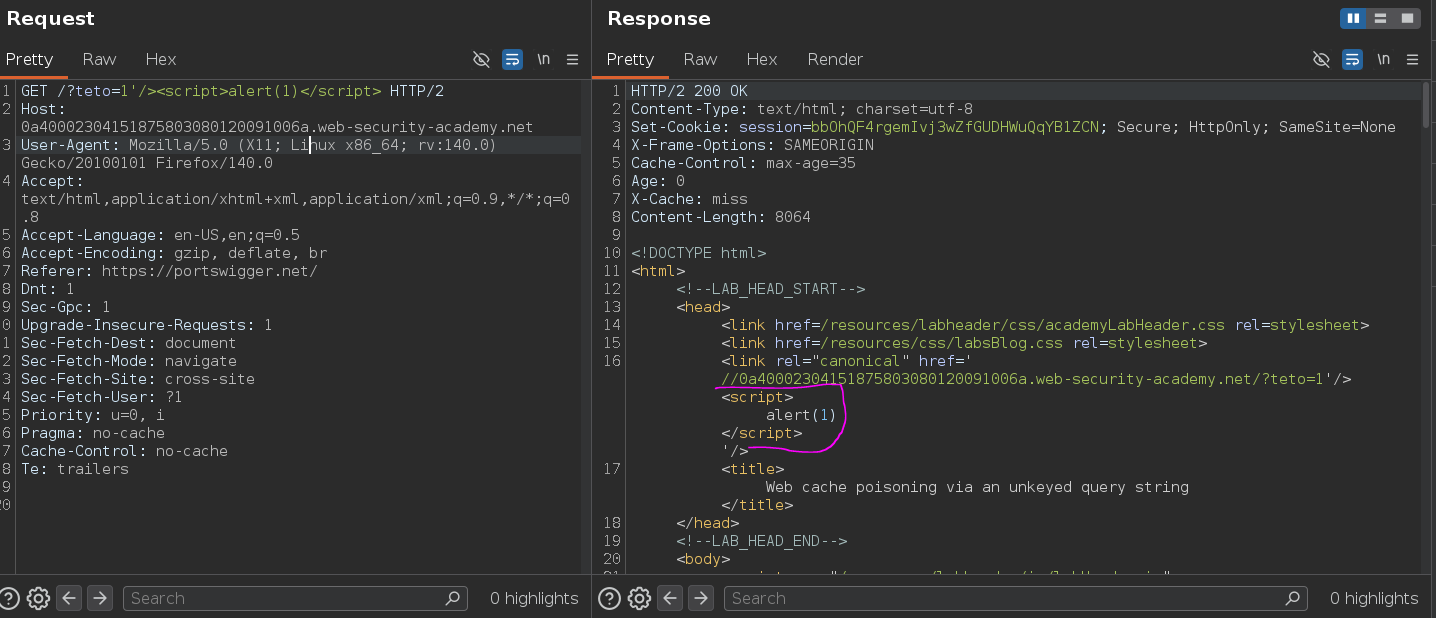Click the Sec-Fetch-Site: cross-site line
This screenshot has width=1436, height=618.
point(138,379)
